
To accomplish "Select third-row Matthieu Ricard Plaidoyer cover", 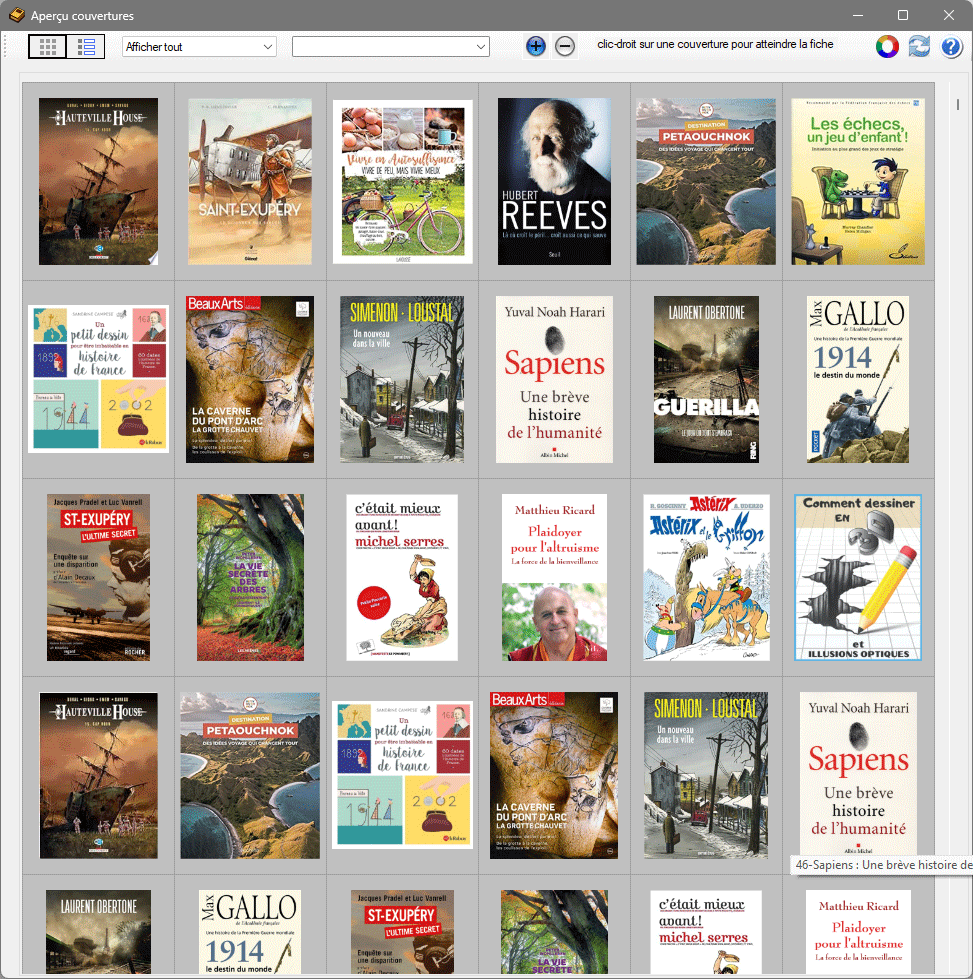I will pos(555,578).
